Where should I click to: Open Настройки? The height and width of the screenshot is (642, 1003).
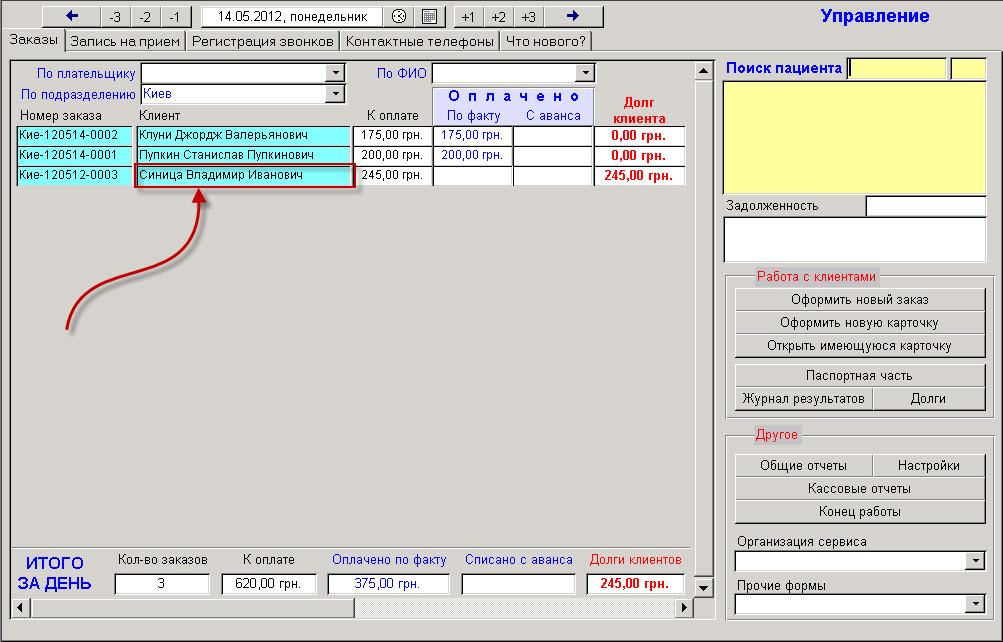coord(929,466)
